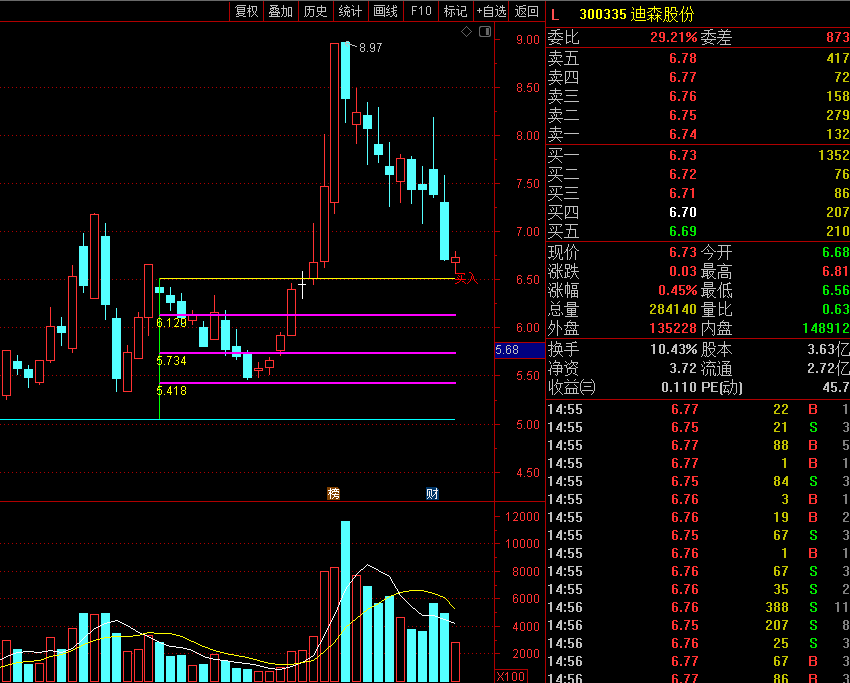
Task: Click the 内盘 value 148912
Action: tap(826, 328)
